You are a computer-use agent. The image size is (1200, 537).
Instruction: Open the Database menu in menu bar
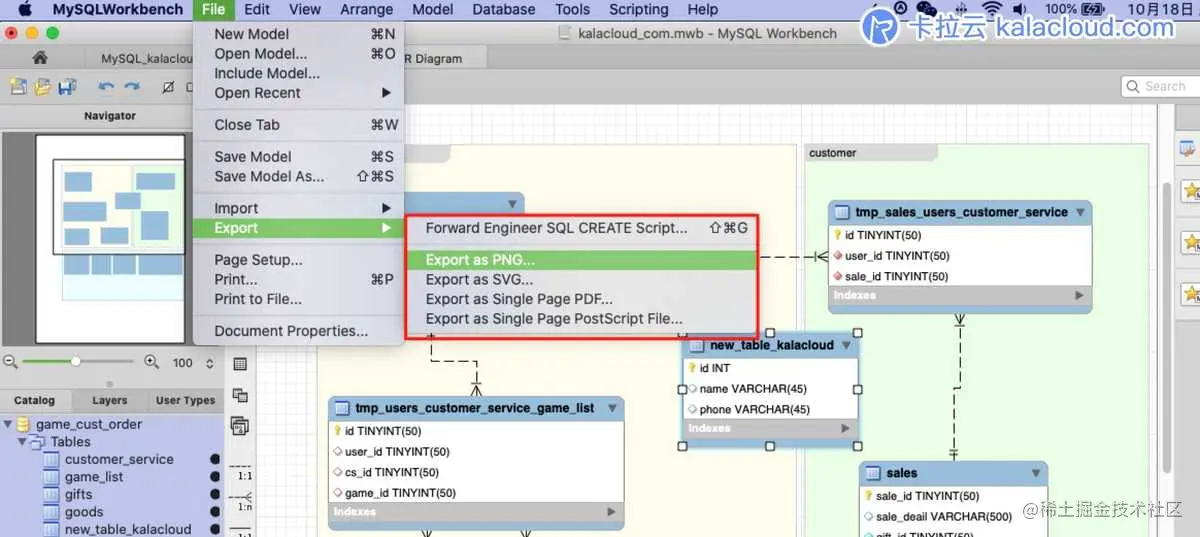[504, 9]
